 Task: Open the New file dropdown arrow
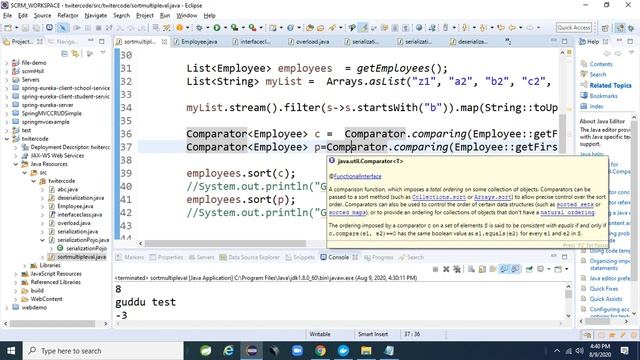coord(16,28)
